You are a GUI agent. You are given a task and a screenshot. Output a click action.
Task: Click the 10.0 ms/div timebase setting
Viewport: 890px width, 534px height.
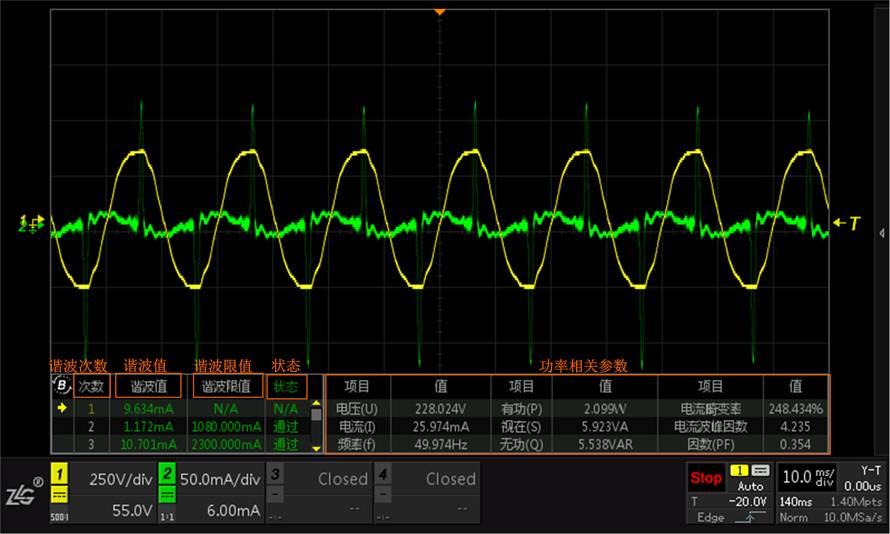pyautogui.click(x=808, y=477)
